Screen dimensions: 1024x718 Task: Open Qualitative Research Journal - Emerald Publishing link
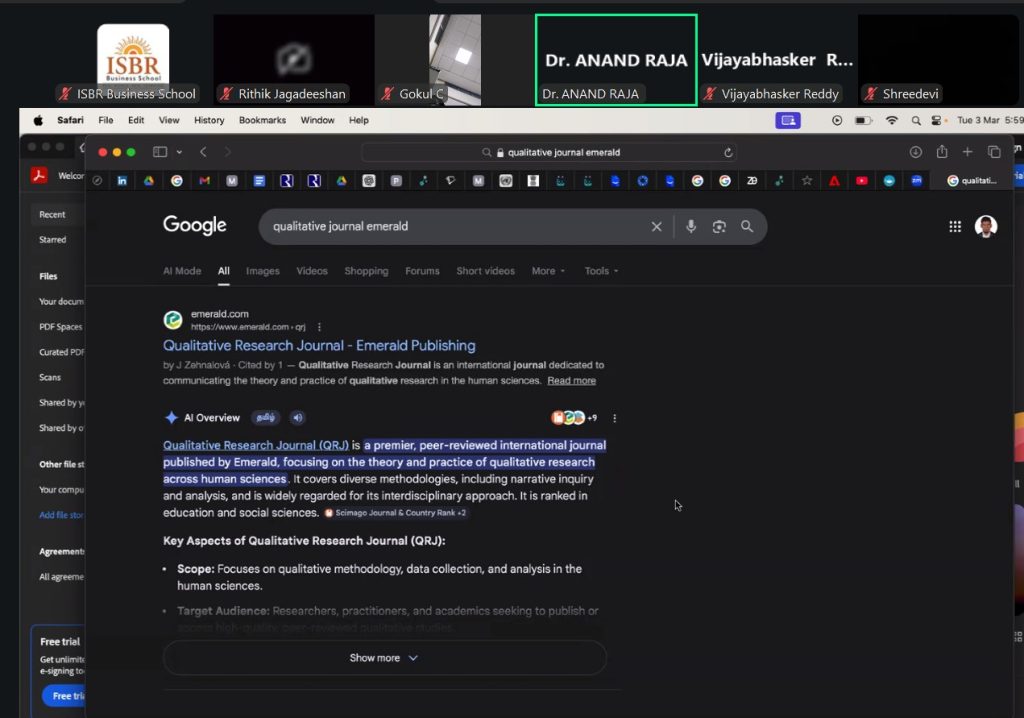[x=319, y=345]
